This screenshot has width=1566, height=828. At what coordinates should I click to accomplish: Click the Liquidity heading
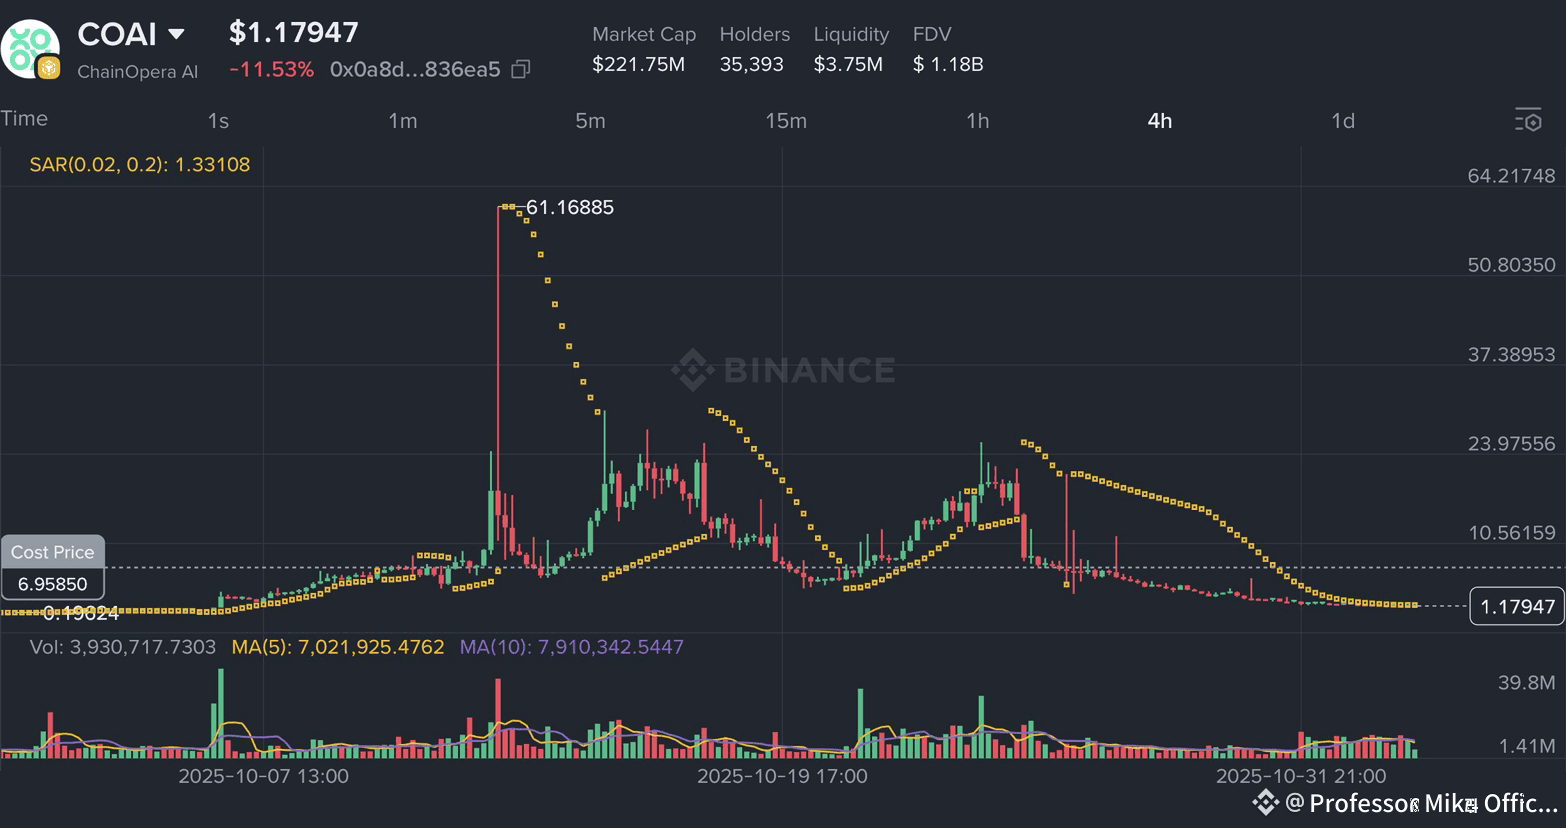point(851,34)
